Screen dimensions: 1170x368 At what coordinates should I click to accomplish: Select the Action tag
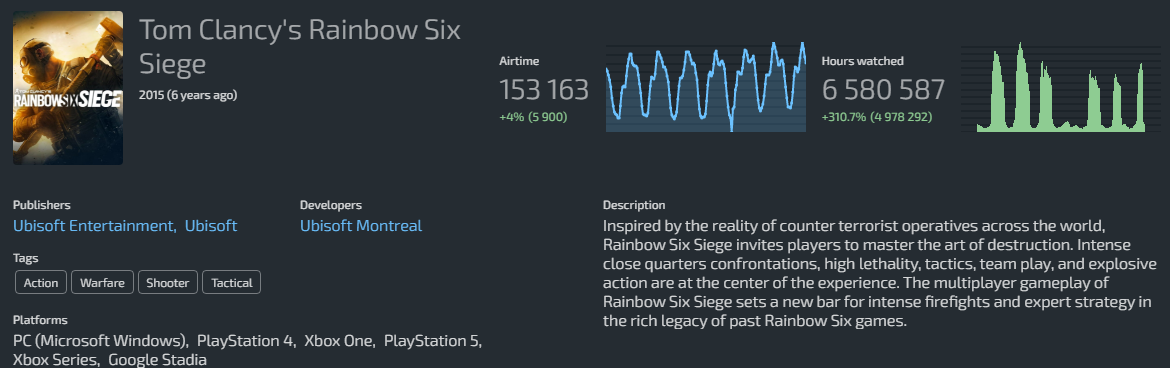point(41,283)
